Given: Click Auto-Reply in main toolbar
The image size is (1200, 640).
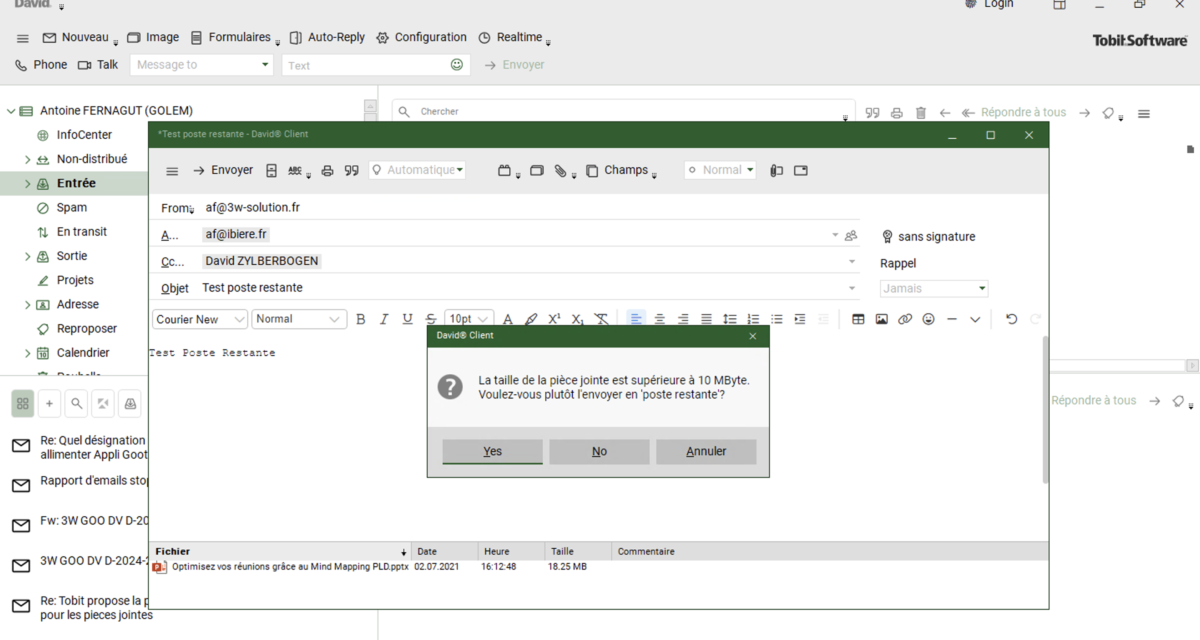Looking at the screenshot, I should (327, 38).
